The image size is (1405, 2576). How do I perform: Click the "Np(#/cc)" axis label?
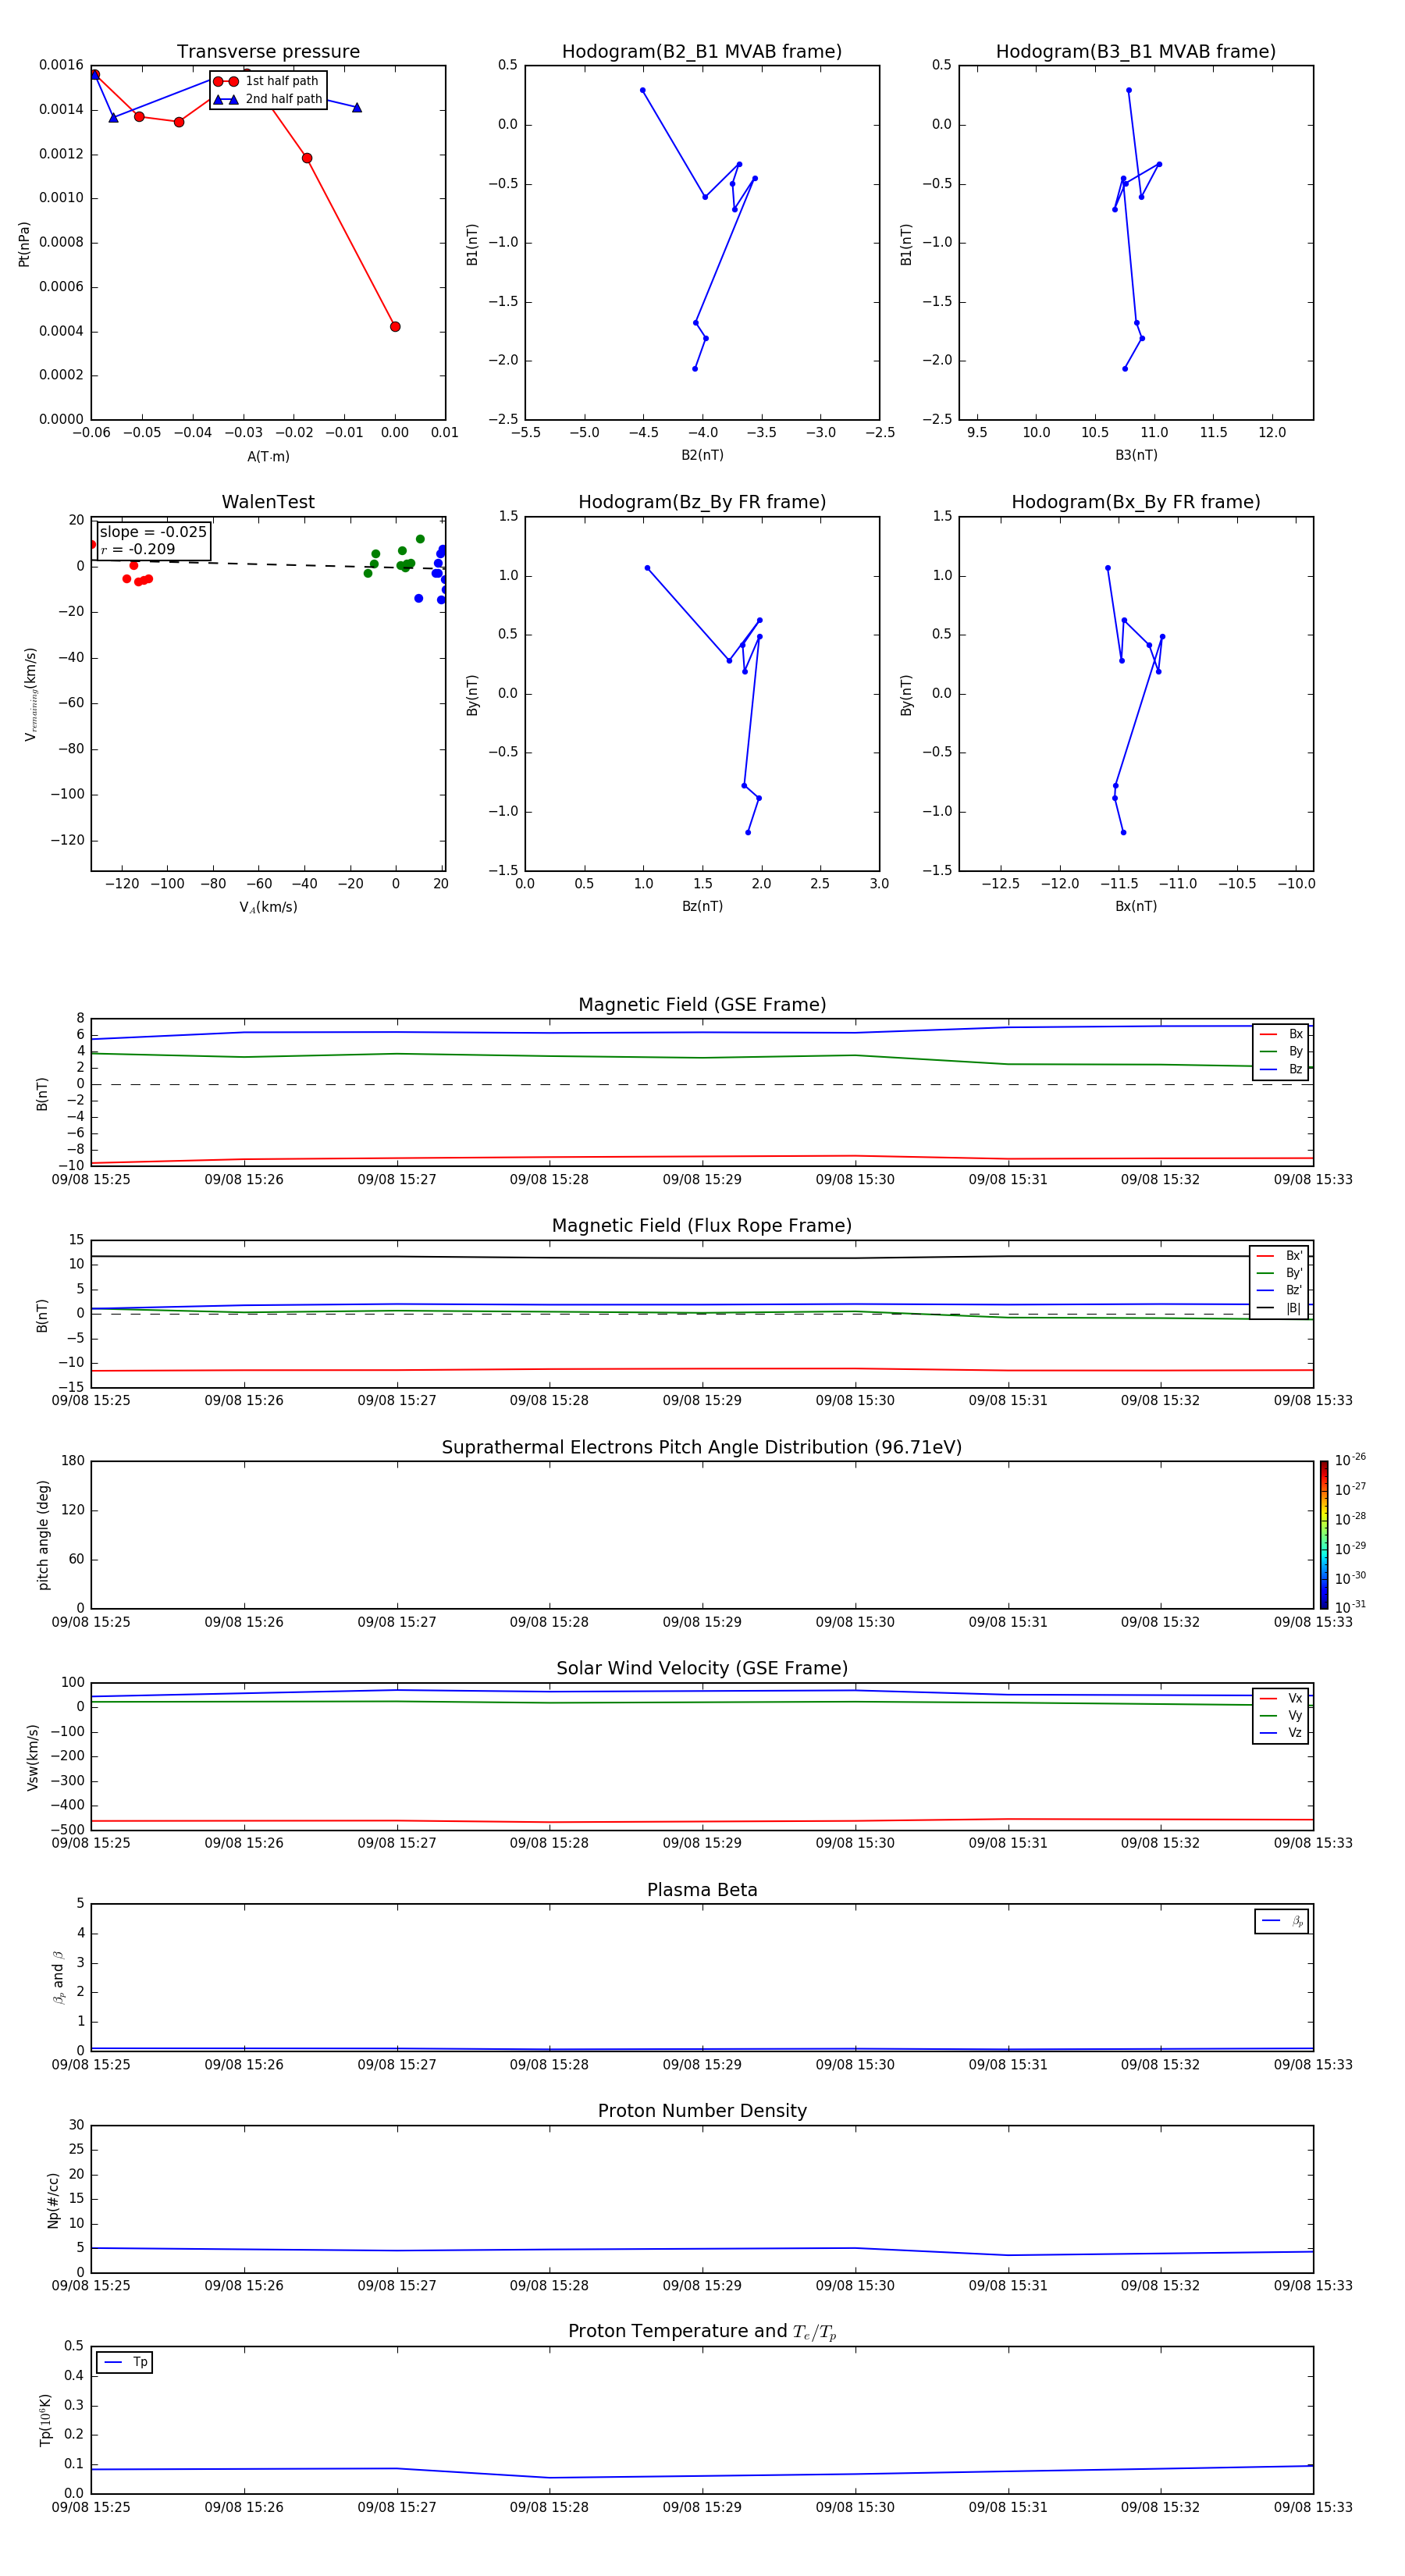(53, 2200)
